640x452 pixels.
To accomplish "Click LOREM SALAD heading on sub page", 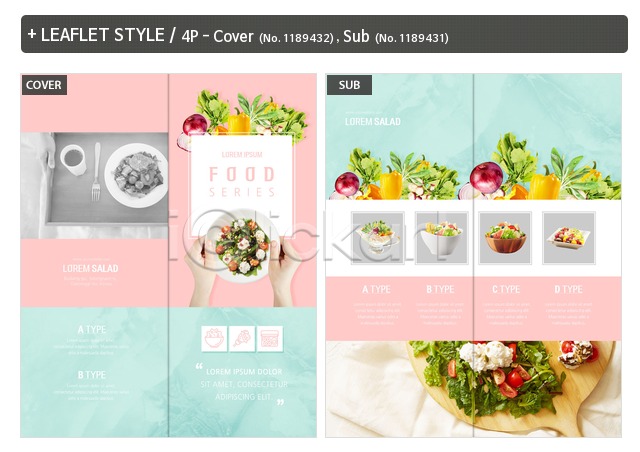I will [x=373, y=122].
